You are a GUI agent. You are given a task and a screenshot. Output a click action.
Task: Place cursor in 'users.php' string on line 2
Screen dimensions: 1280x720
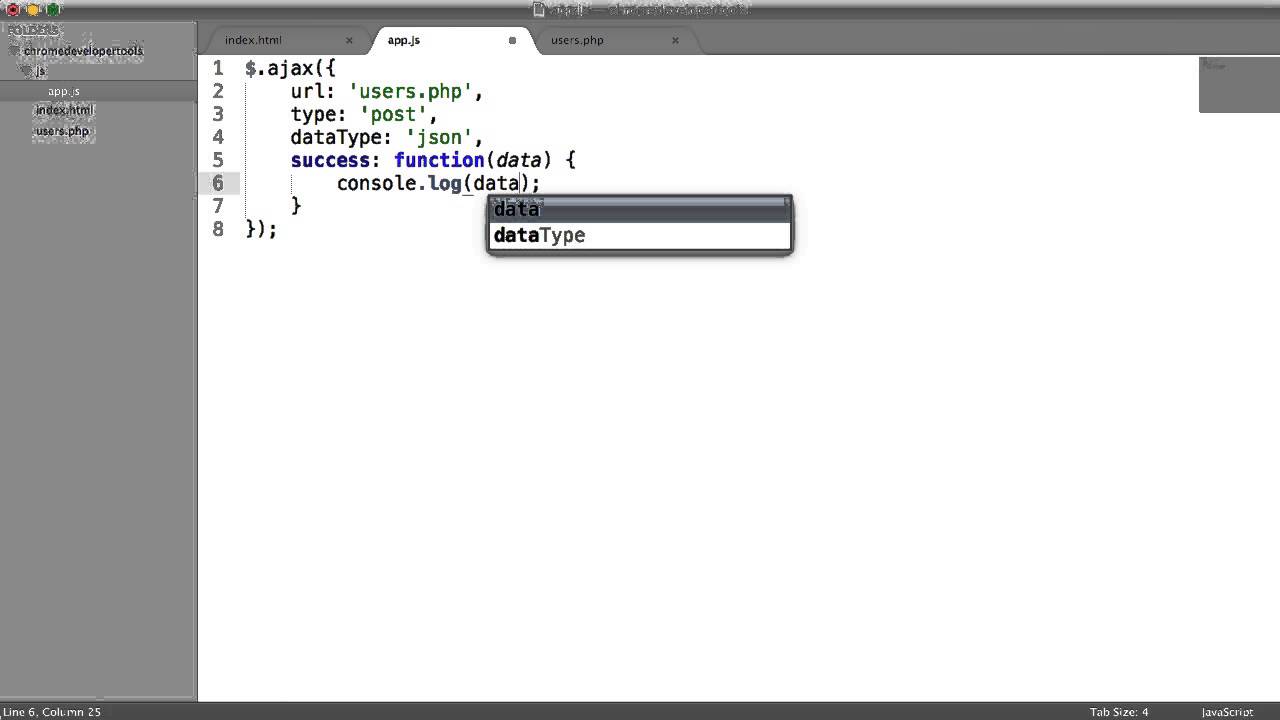pos(410,92)
